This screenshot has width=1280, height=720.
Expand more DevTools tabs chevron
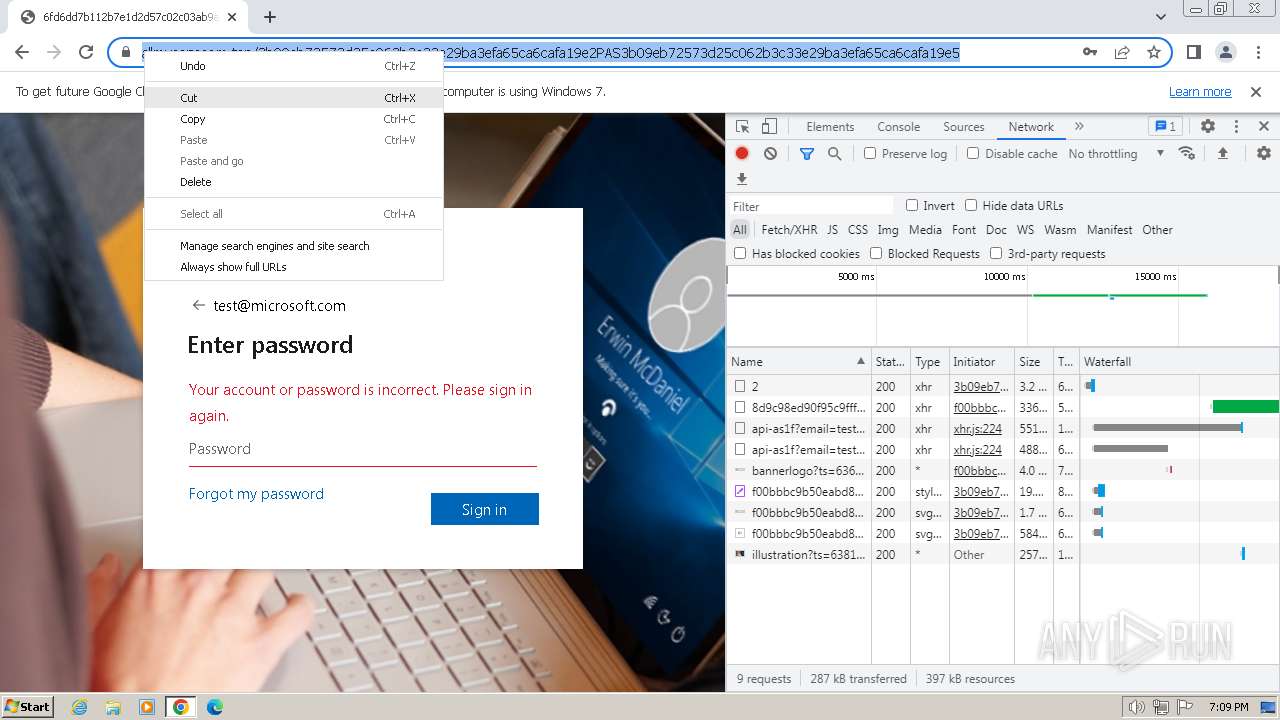(1079, 127)
